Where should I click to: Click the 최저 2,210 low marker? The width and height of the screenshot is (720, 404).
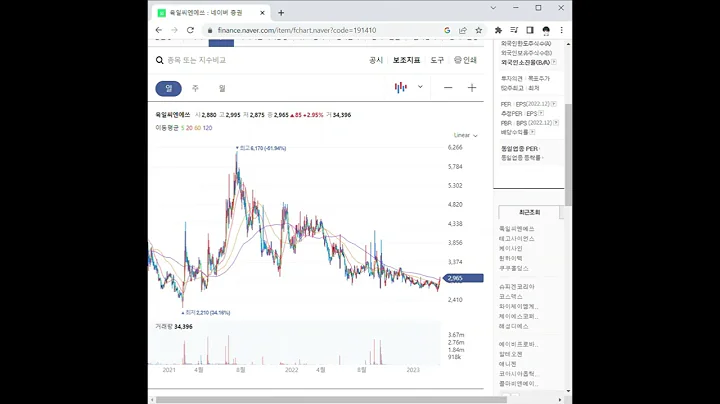pos(206,313)
